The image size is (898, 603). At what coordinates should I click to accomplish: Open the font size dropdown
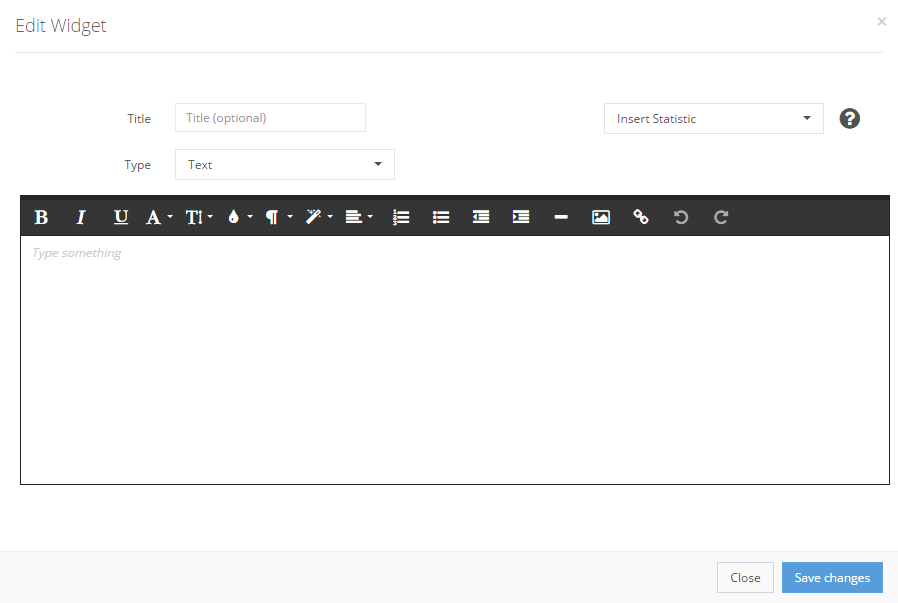[199, 217]
